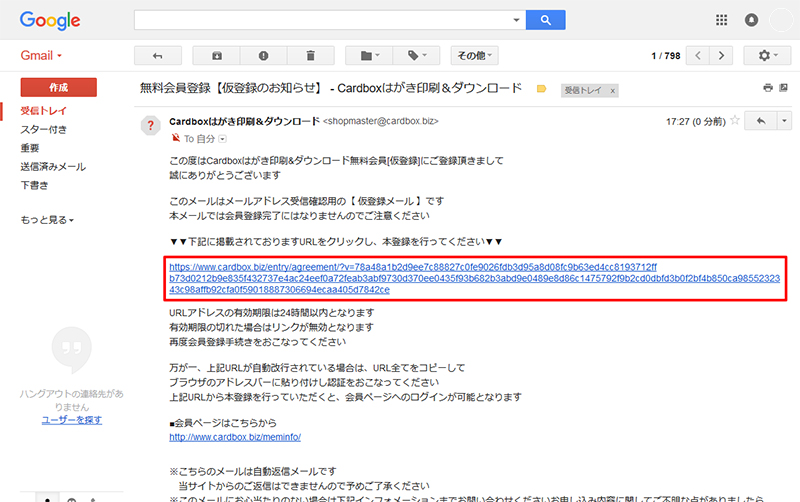
Task: Open more reply options dropdown arrow
Action: click(x=784, y=121)
